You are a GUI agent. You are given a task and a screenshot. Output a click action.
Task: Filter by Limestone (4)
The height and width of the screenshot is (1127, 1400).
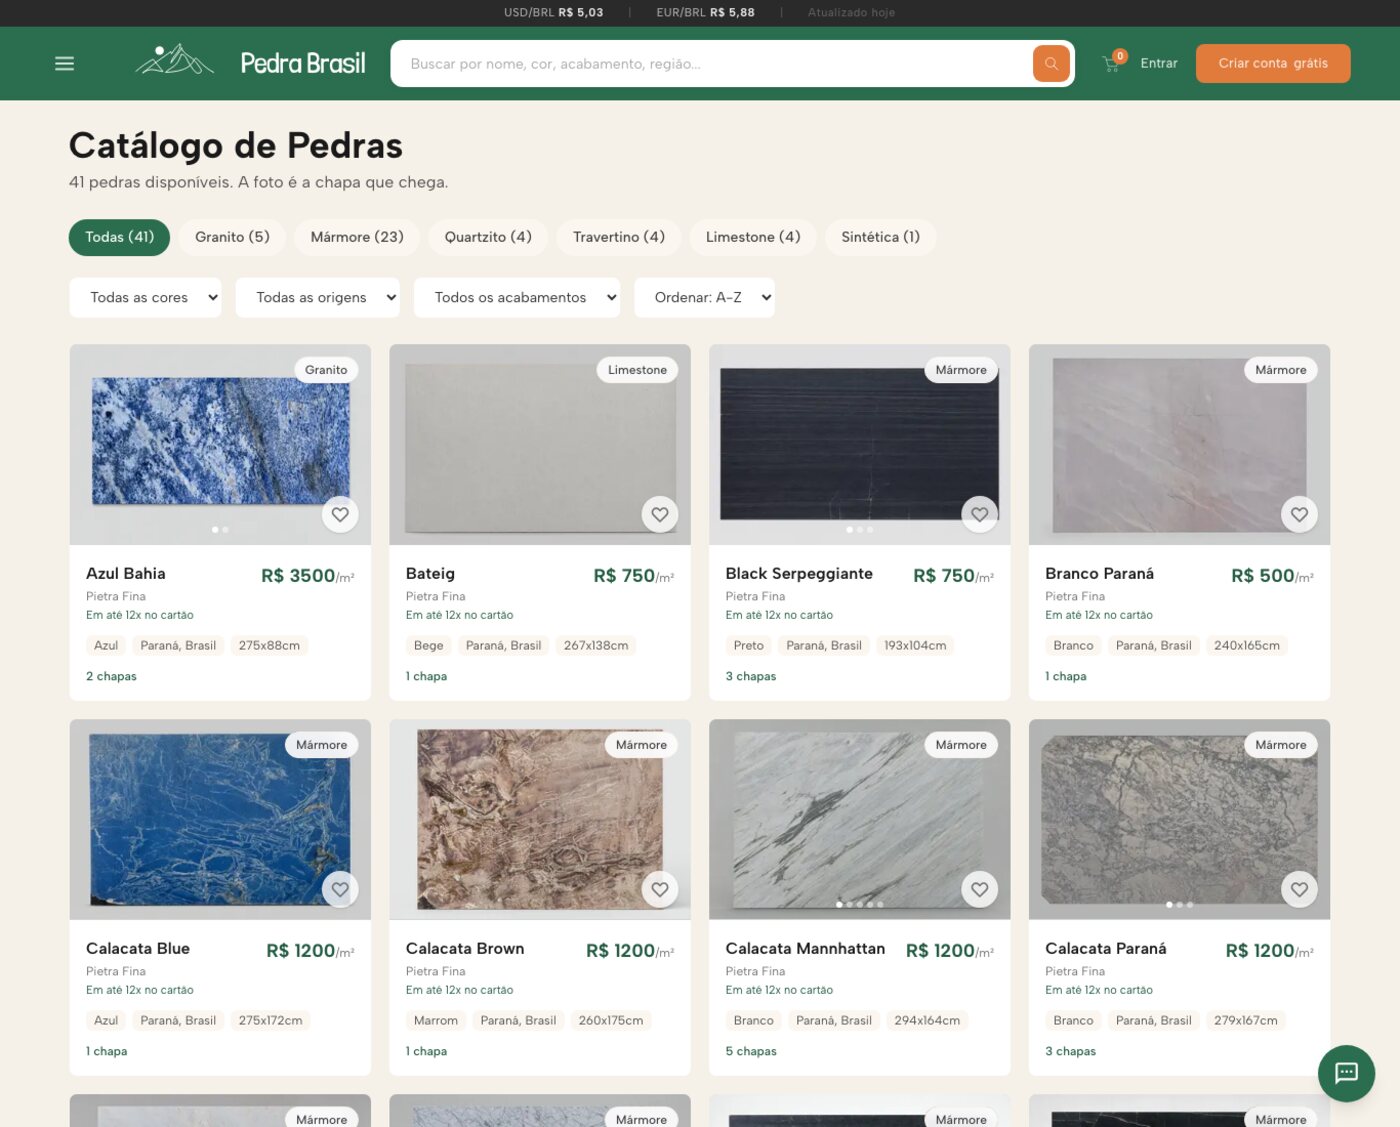[753, 237]
